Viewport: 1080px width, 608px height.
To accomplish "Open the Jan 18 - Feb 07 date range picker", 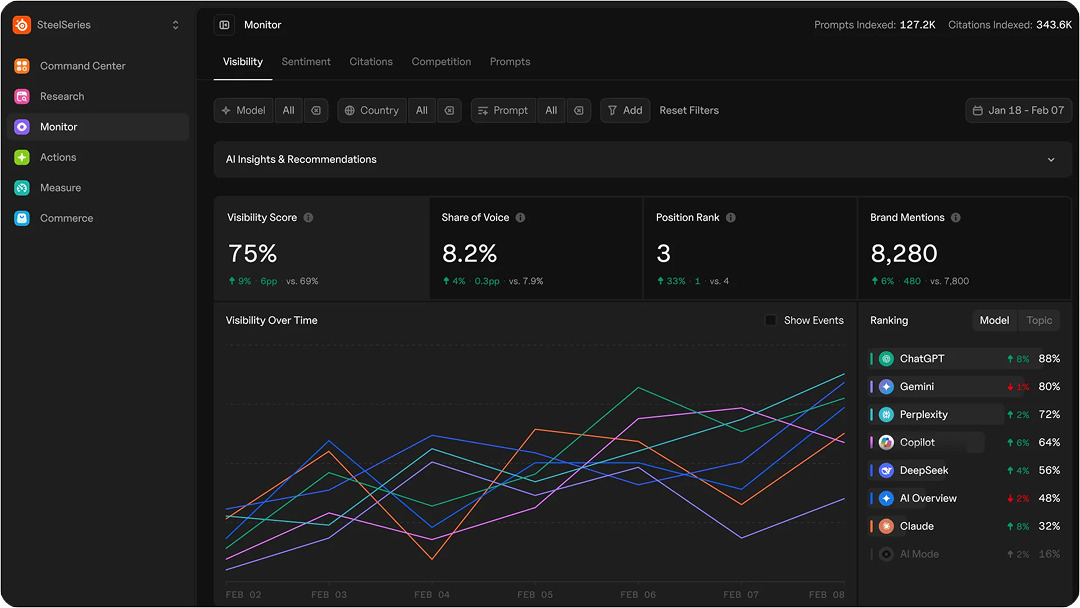I will [x=1019, y=110].
